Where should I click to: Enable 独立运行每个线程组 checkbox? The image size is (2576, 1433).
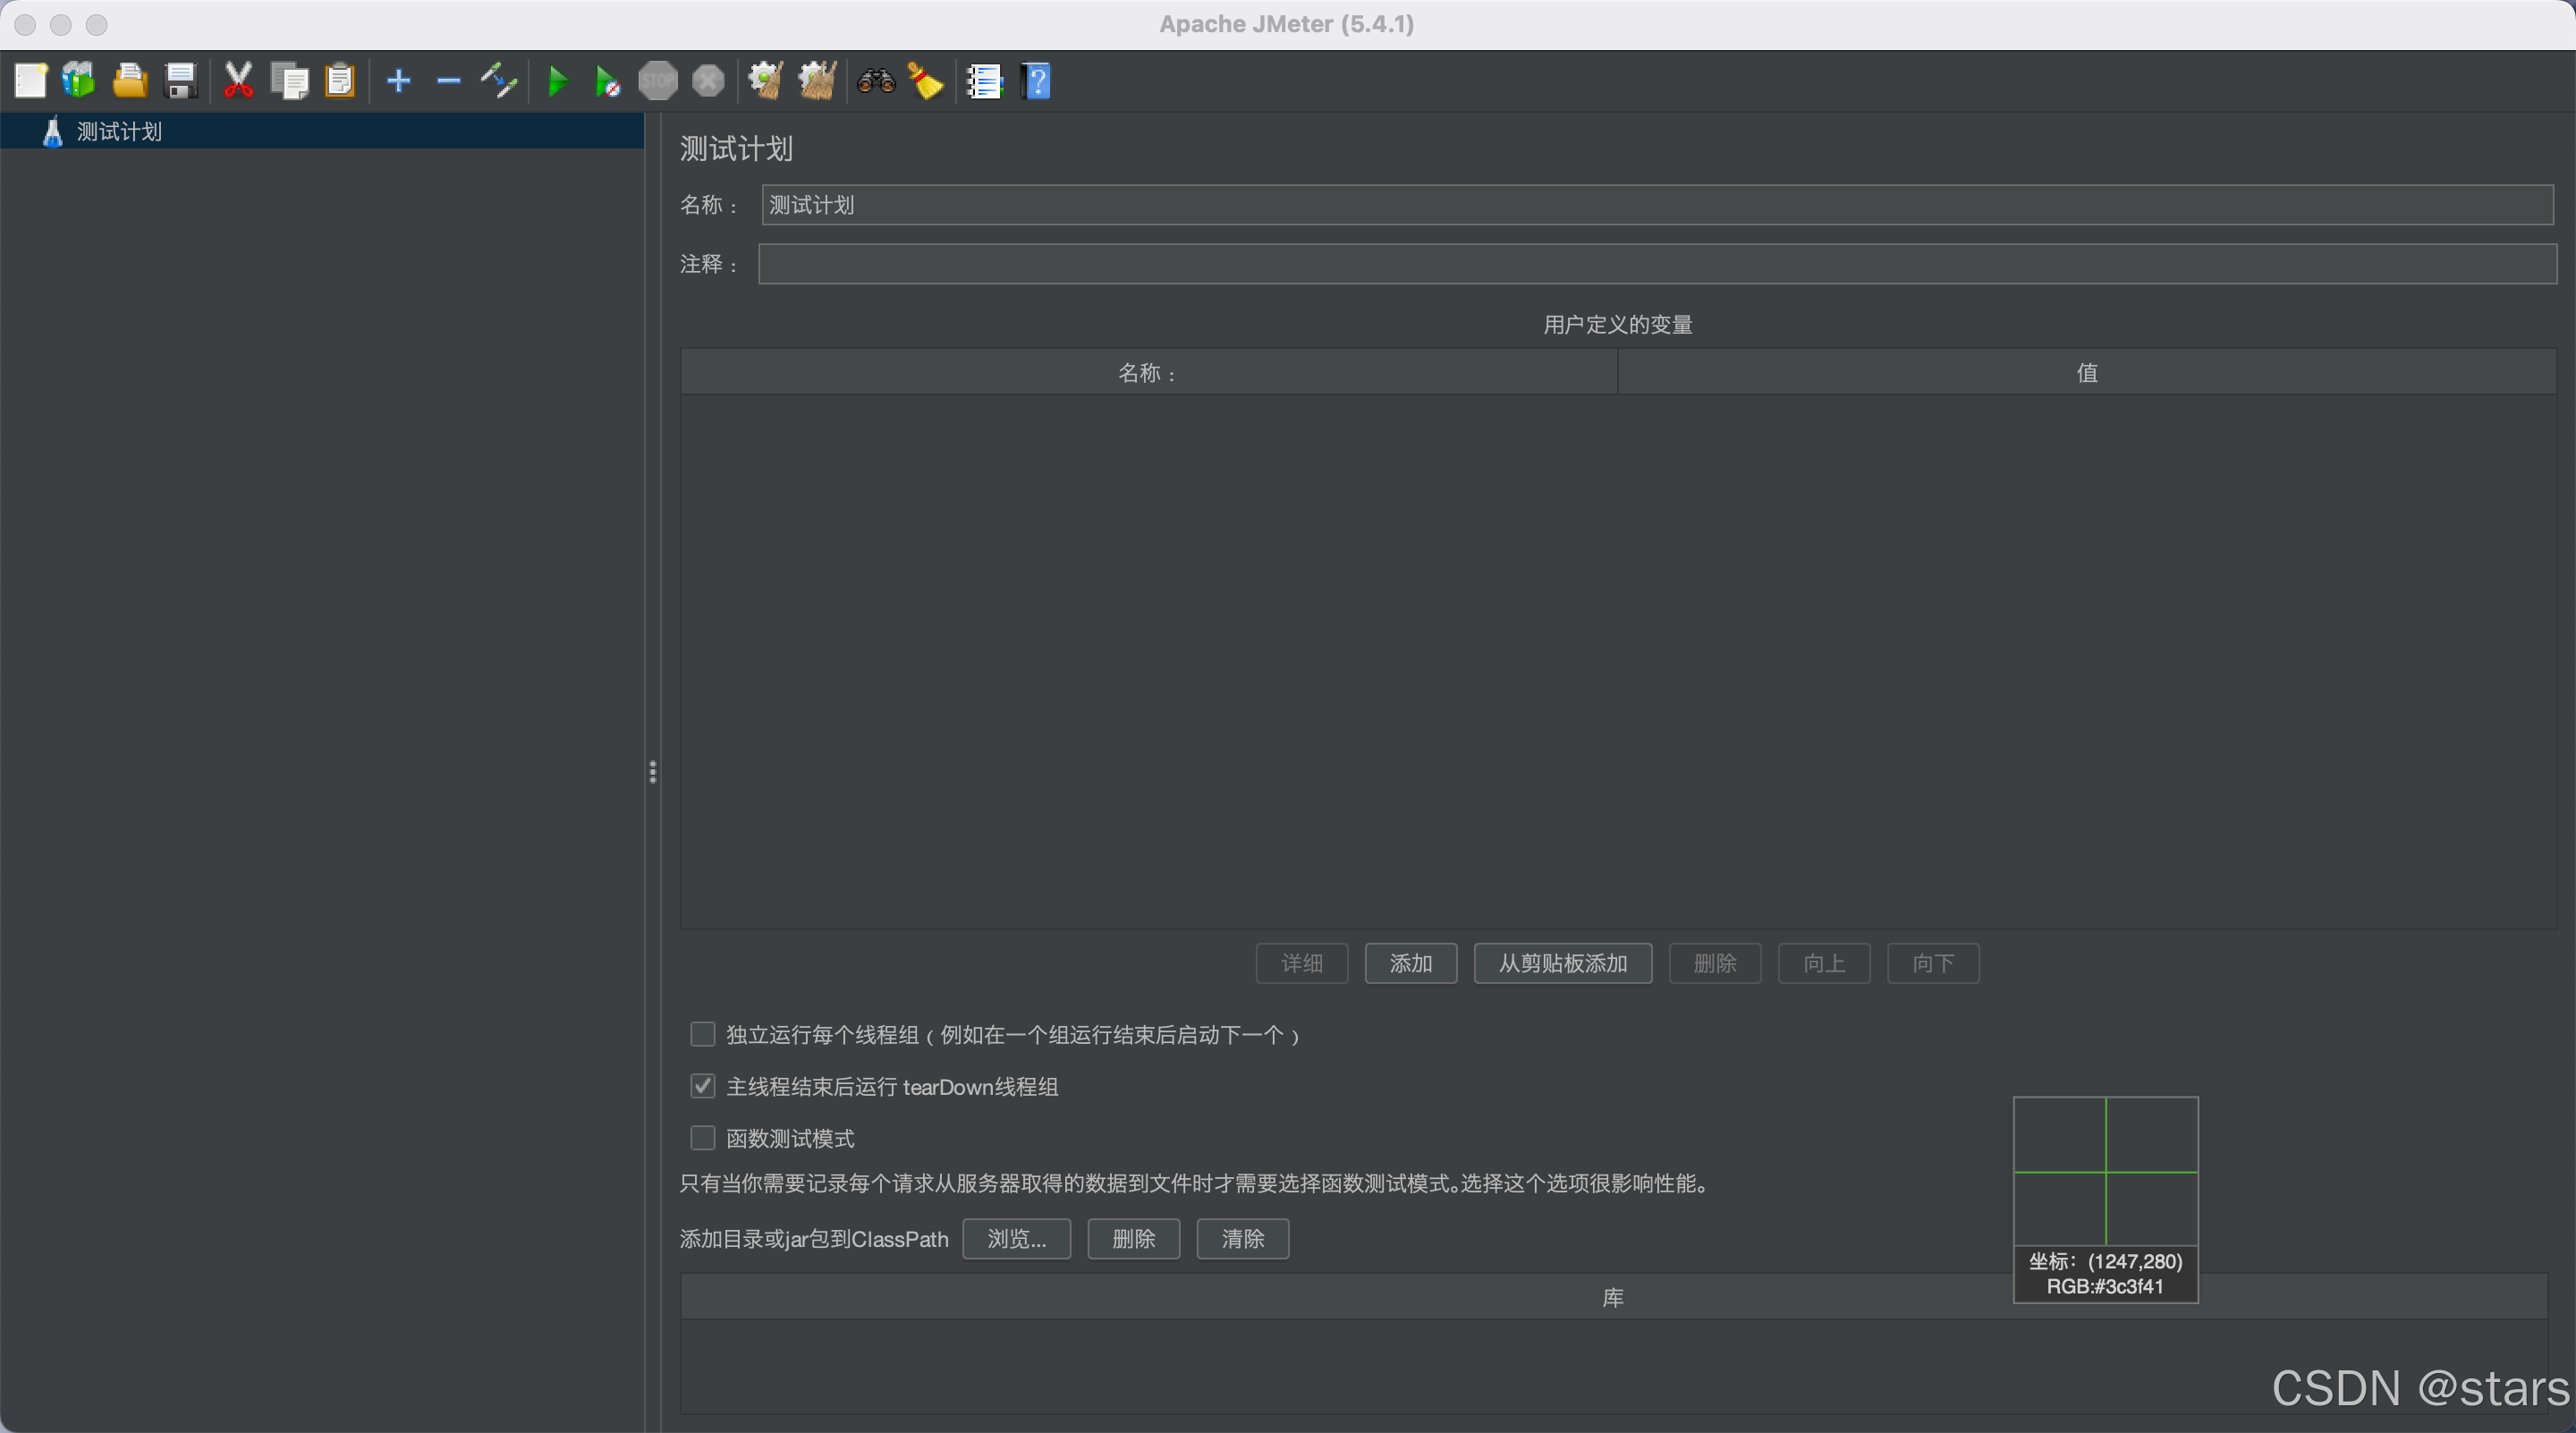[x=703, y=1034]
